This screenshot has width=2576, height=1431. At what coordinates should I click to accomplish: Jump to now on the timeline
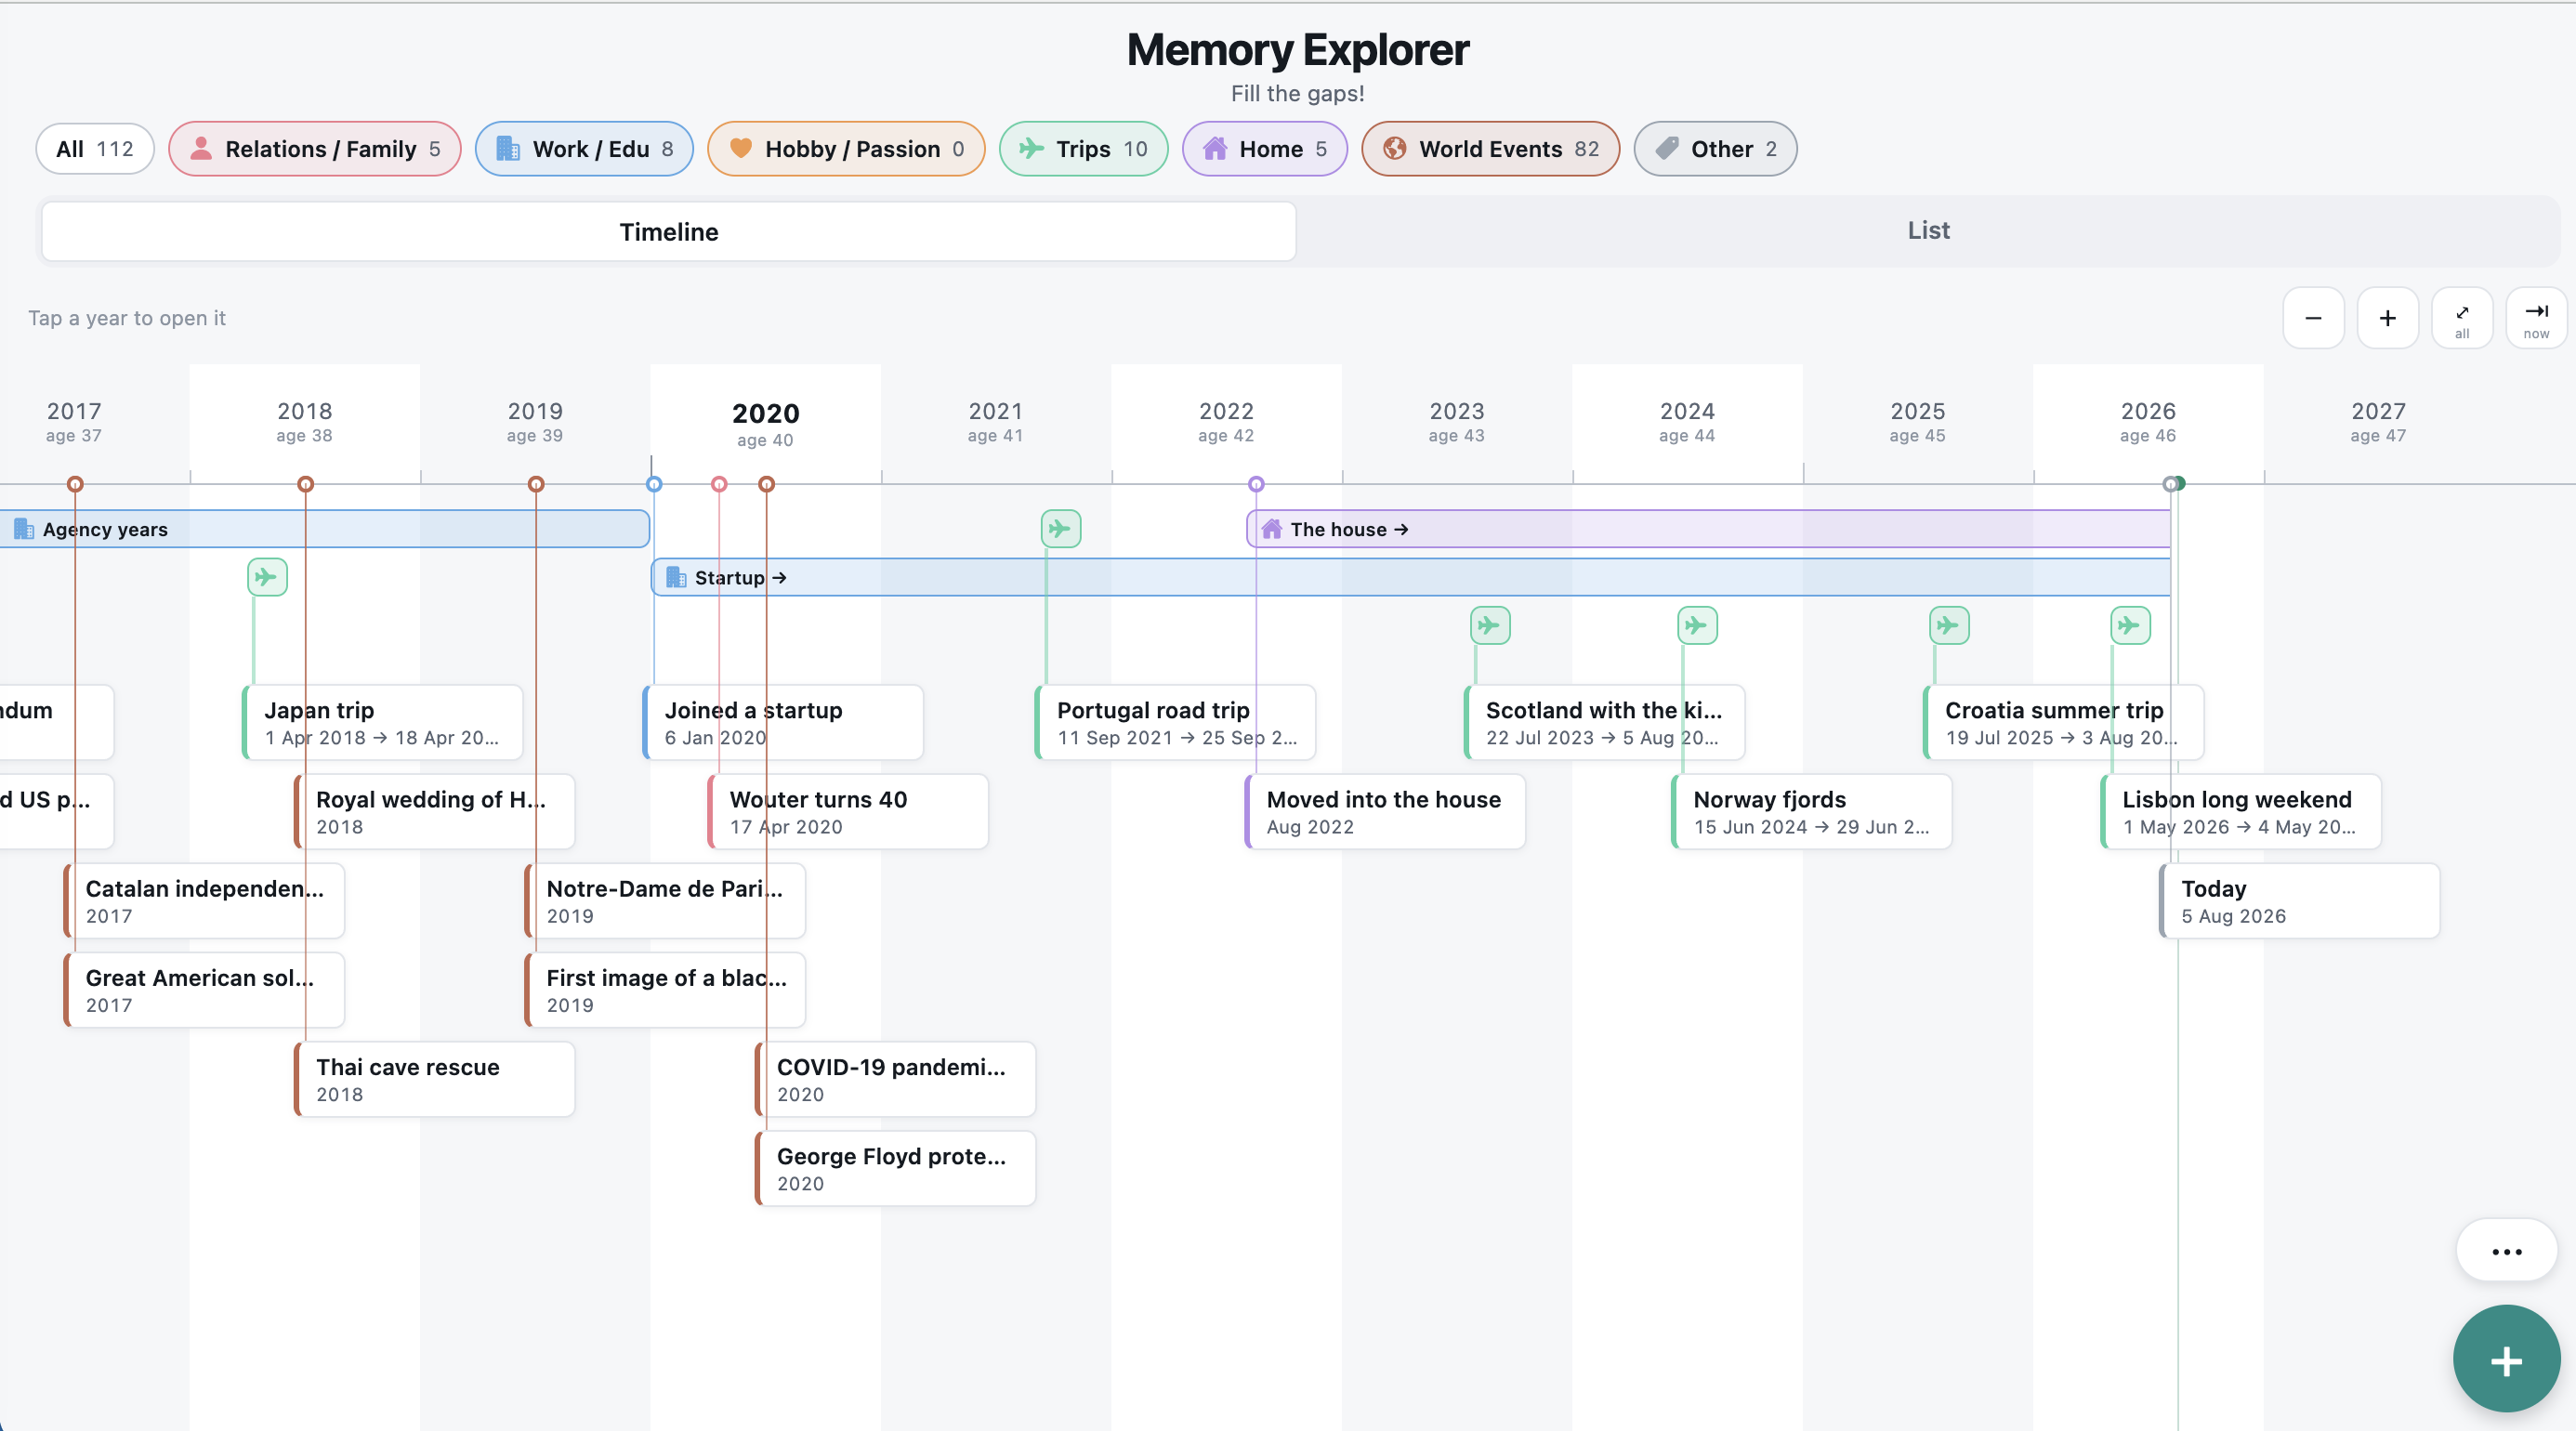pyautogui.click(x=2535, y=318)
